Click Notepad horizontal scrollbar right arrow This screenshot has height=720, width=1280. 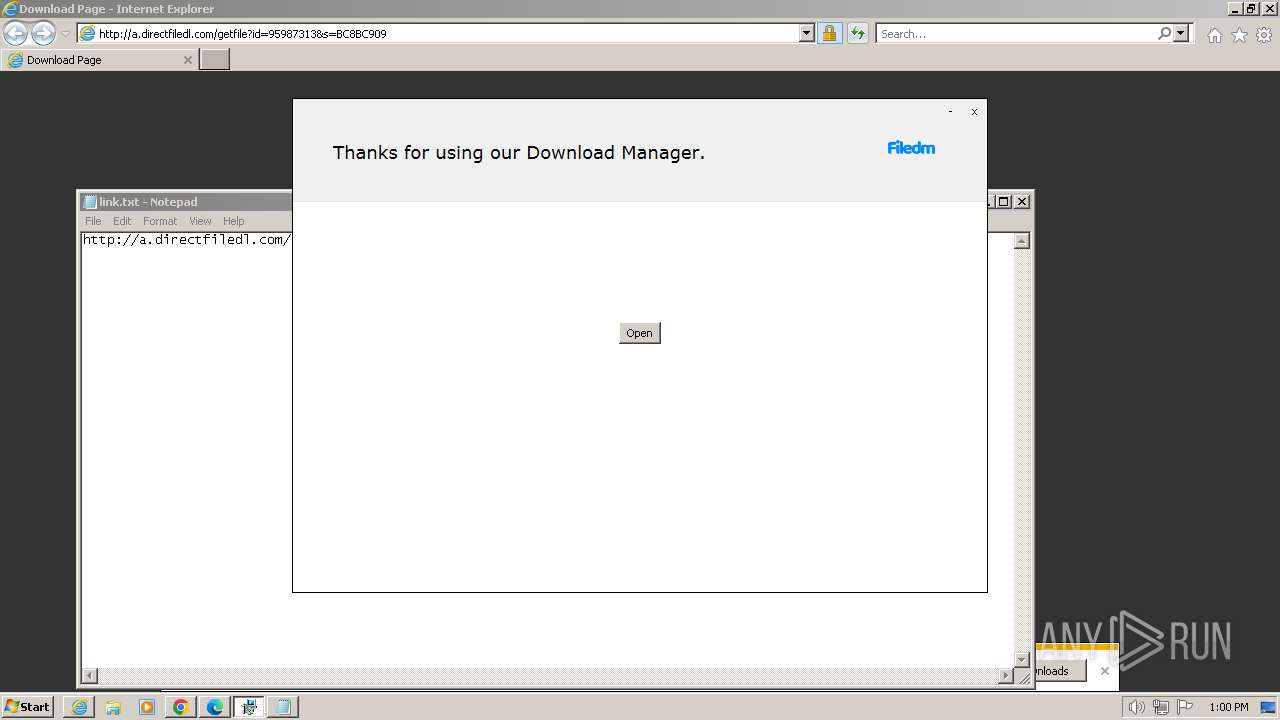coord(1005,676)
